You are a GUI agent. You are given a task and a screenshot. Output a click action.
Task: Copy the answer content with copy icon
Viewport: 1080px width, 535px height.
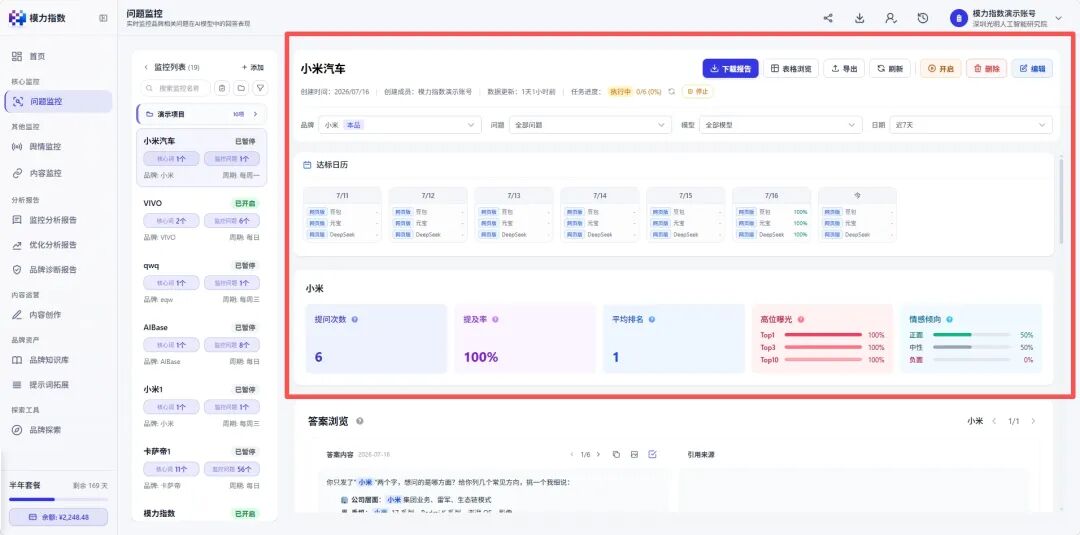pyautogui.click(x=616, y=454)
